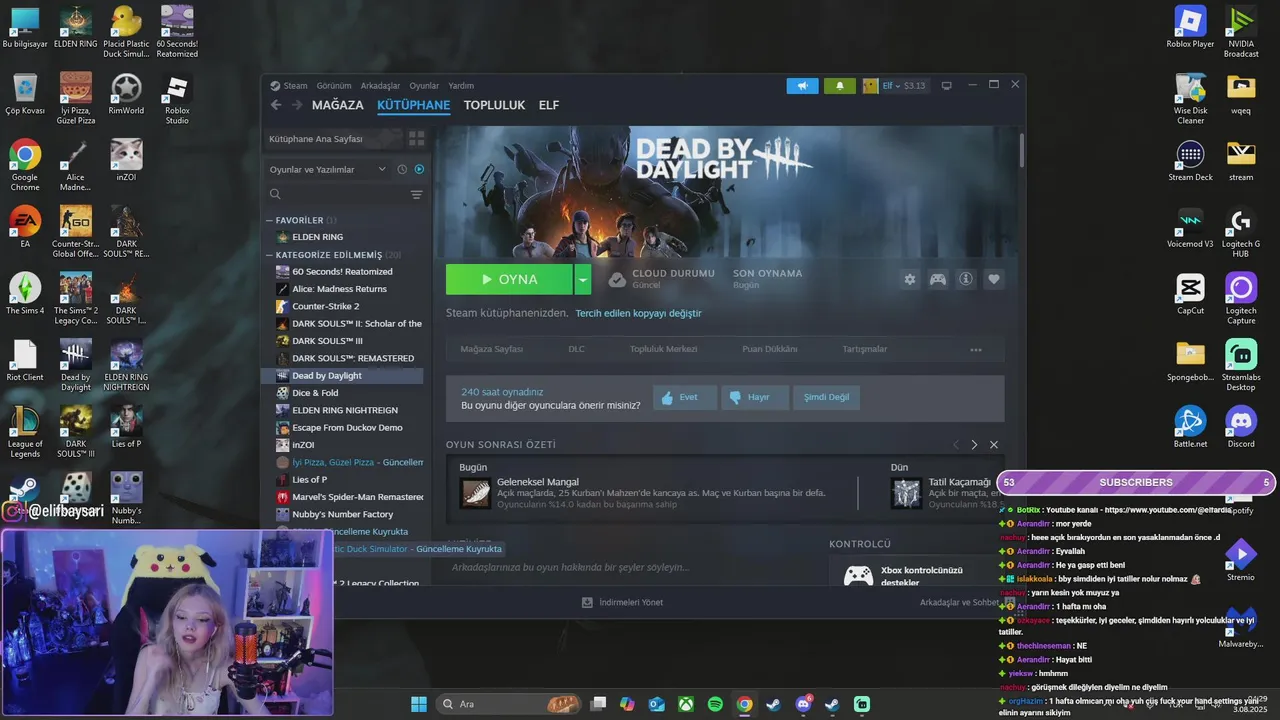Open Dead by Daylight settings gear
Viewport: 1280px width, 720px height.
[910, 279]
